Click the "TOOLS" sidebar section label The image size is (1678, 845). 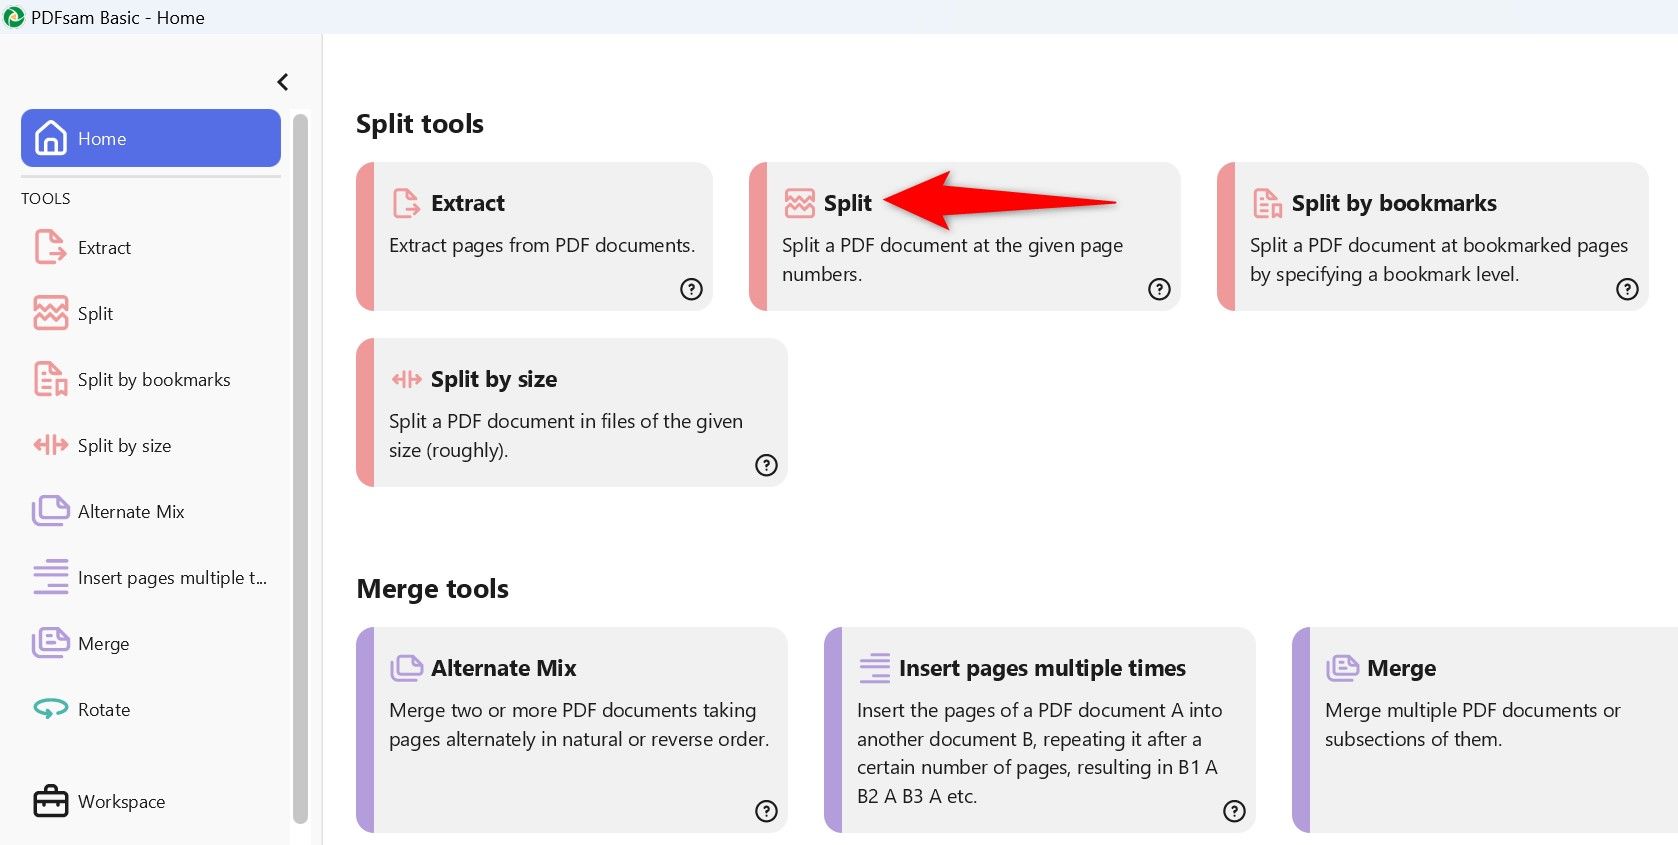46,198
